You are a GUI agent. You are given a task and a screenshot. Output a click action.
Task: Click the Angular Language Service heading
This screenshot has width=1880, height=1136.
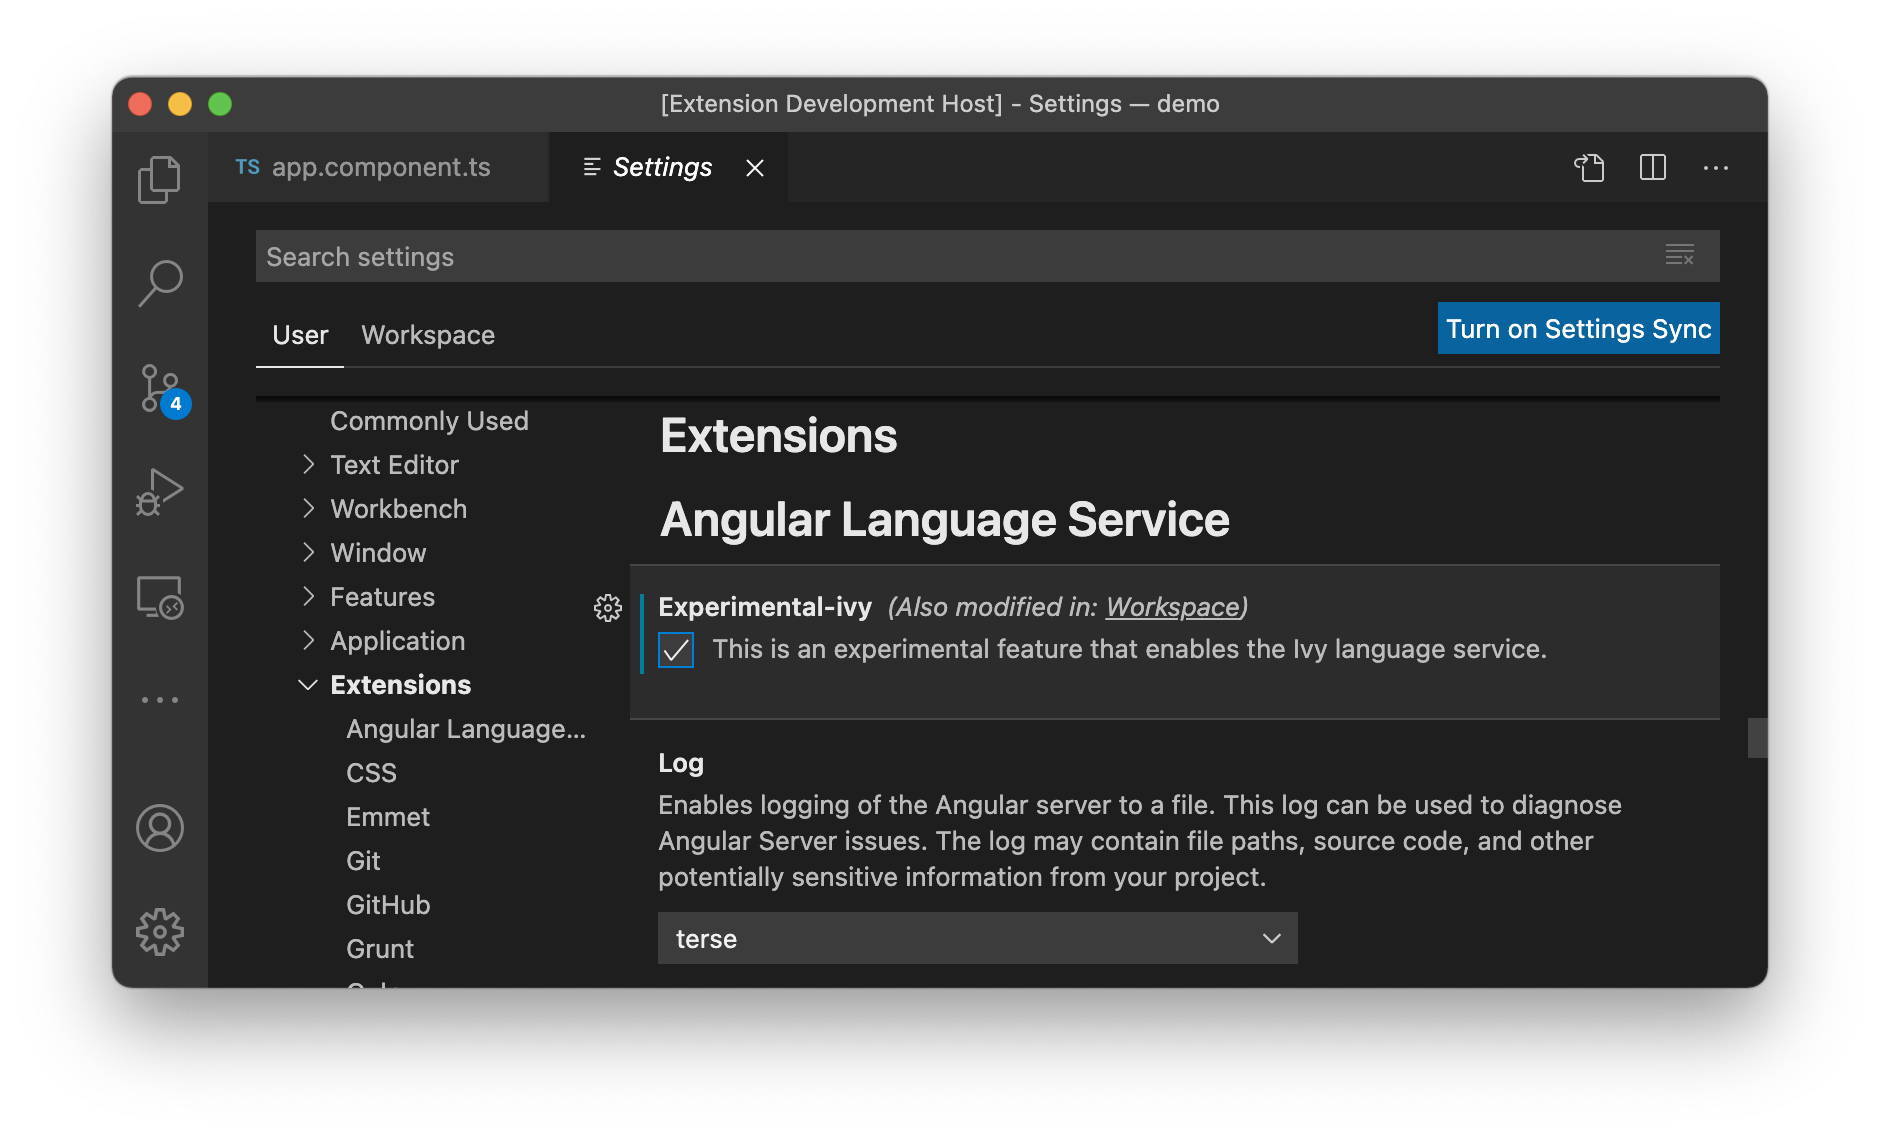pyautogui.click(x=945, y=519)
